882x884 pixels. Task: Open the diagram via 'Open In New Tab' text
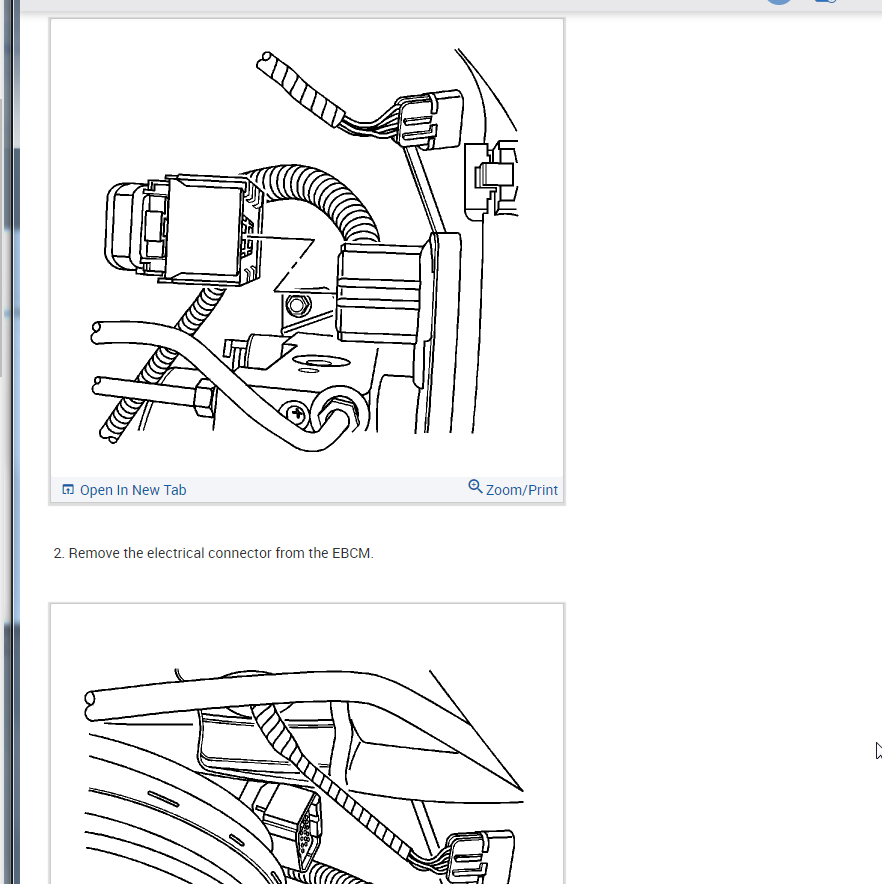(x=133, y=490)
